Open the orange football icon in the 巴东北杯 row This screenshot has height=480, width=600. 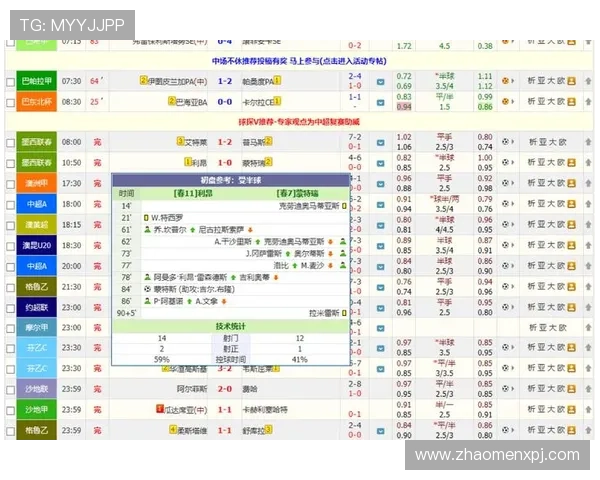point(506,101)
